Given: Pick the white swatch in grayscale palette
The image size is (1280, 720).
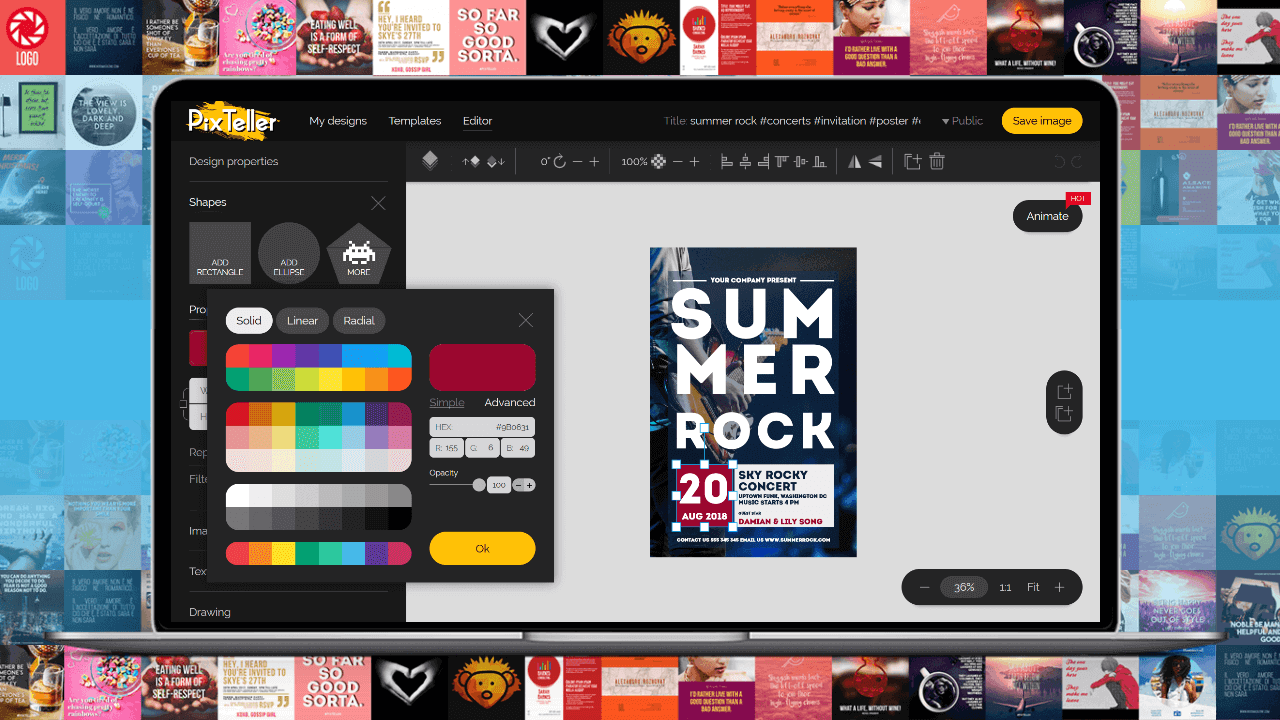Looking at the screenshot, I should 237,495.
